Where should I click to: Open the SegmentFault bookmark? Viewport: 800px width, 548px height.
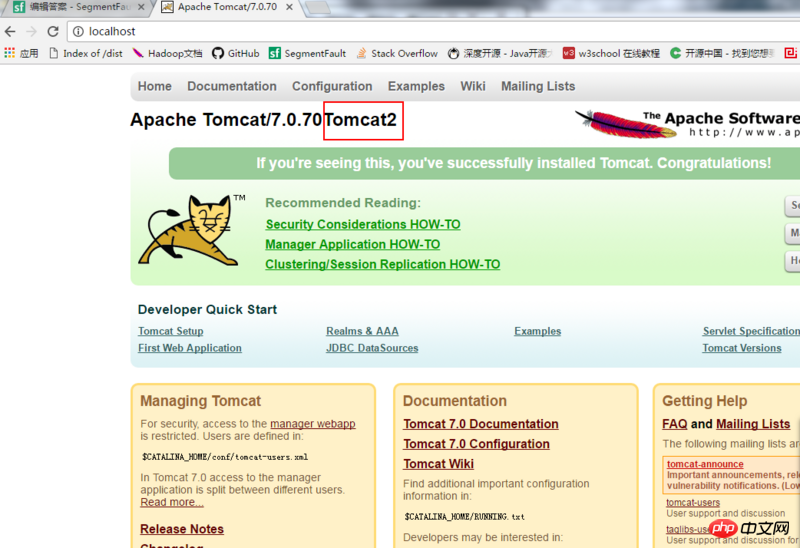[308, 53]
